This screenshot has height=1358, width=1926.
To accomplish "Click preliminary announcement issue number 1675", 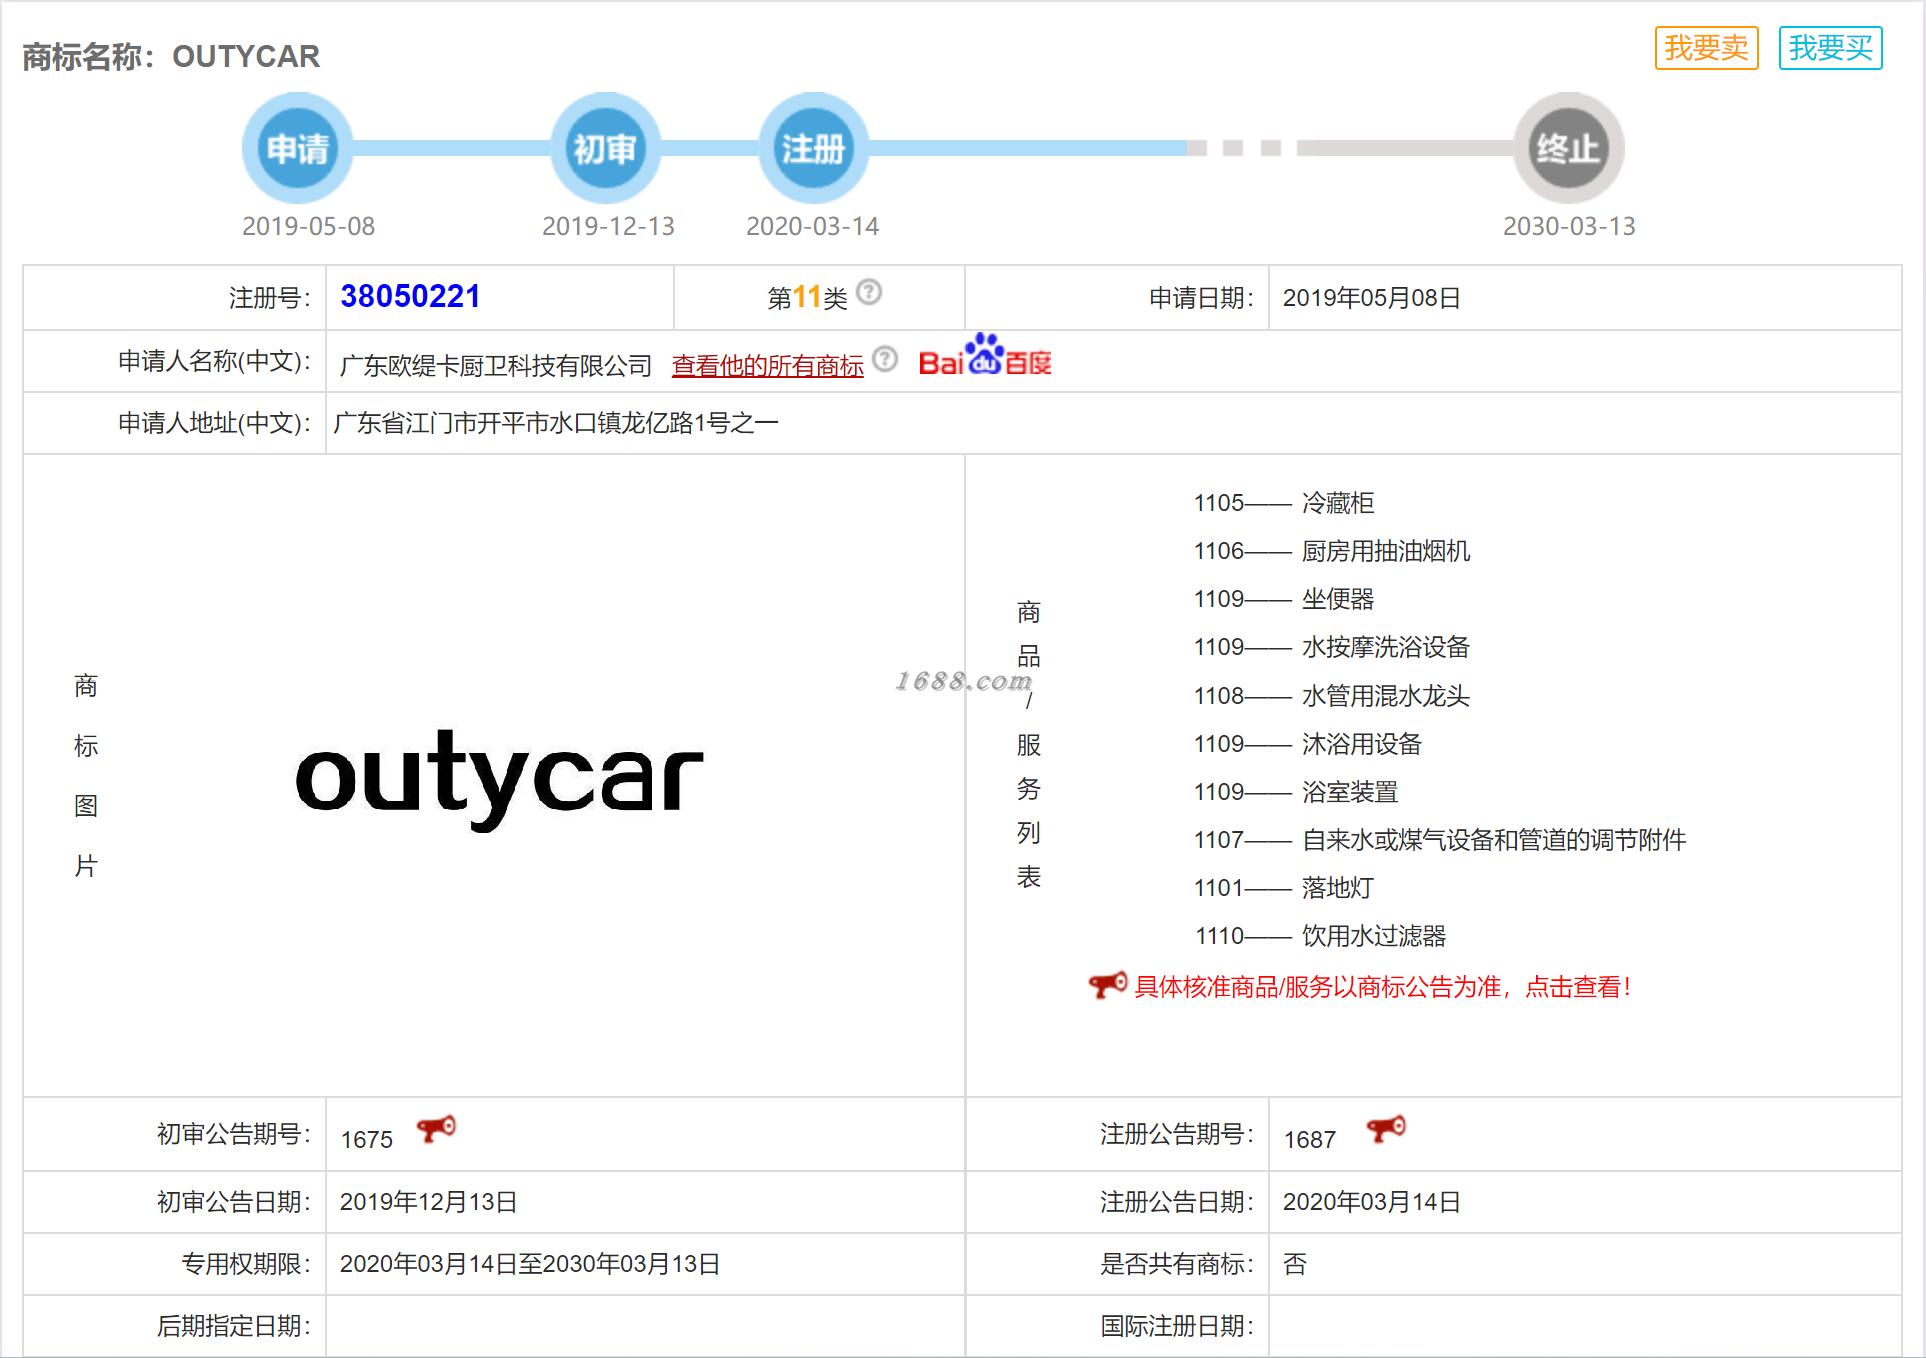I will 367,1140.
